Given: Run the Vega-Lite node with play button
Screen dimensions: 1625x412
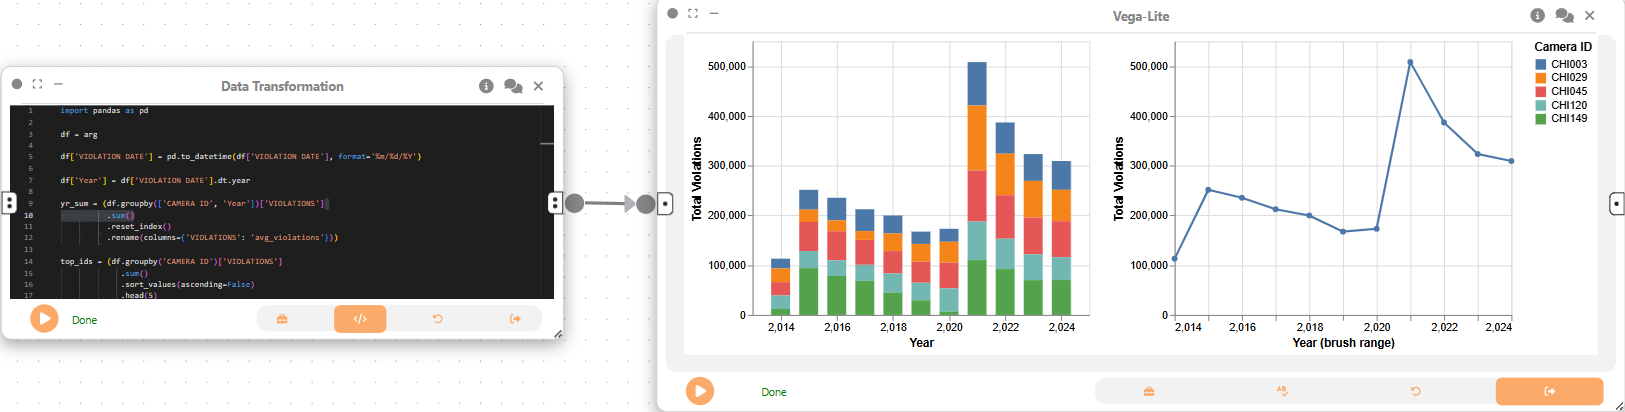Looking at the screenshot, I should coord(700,391).
